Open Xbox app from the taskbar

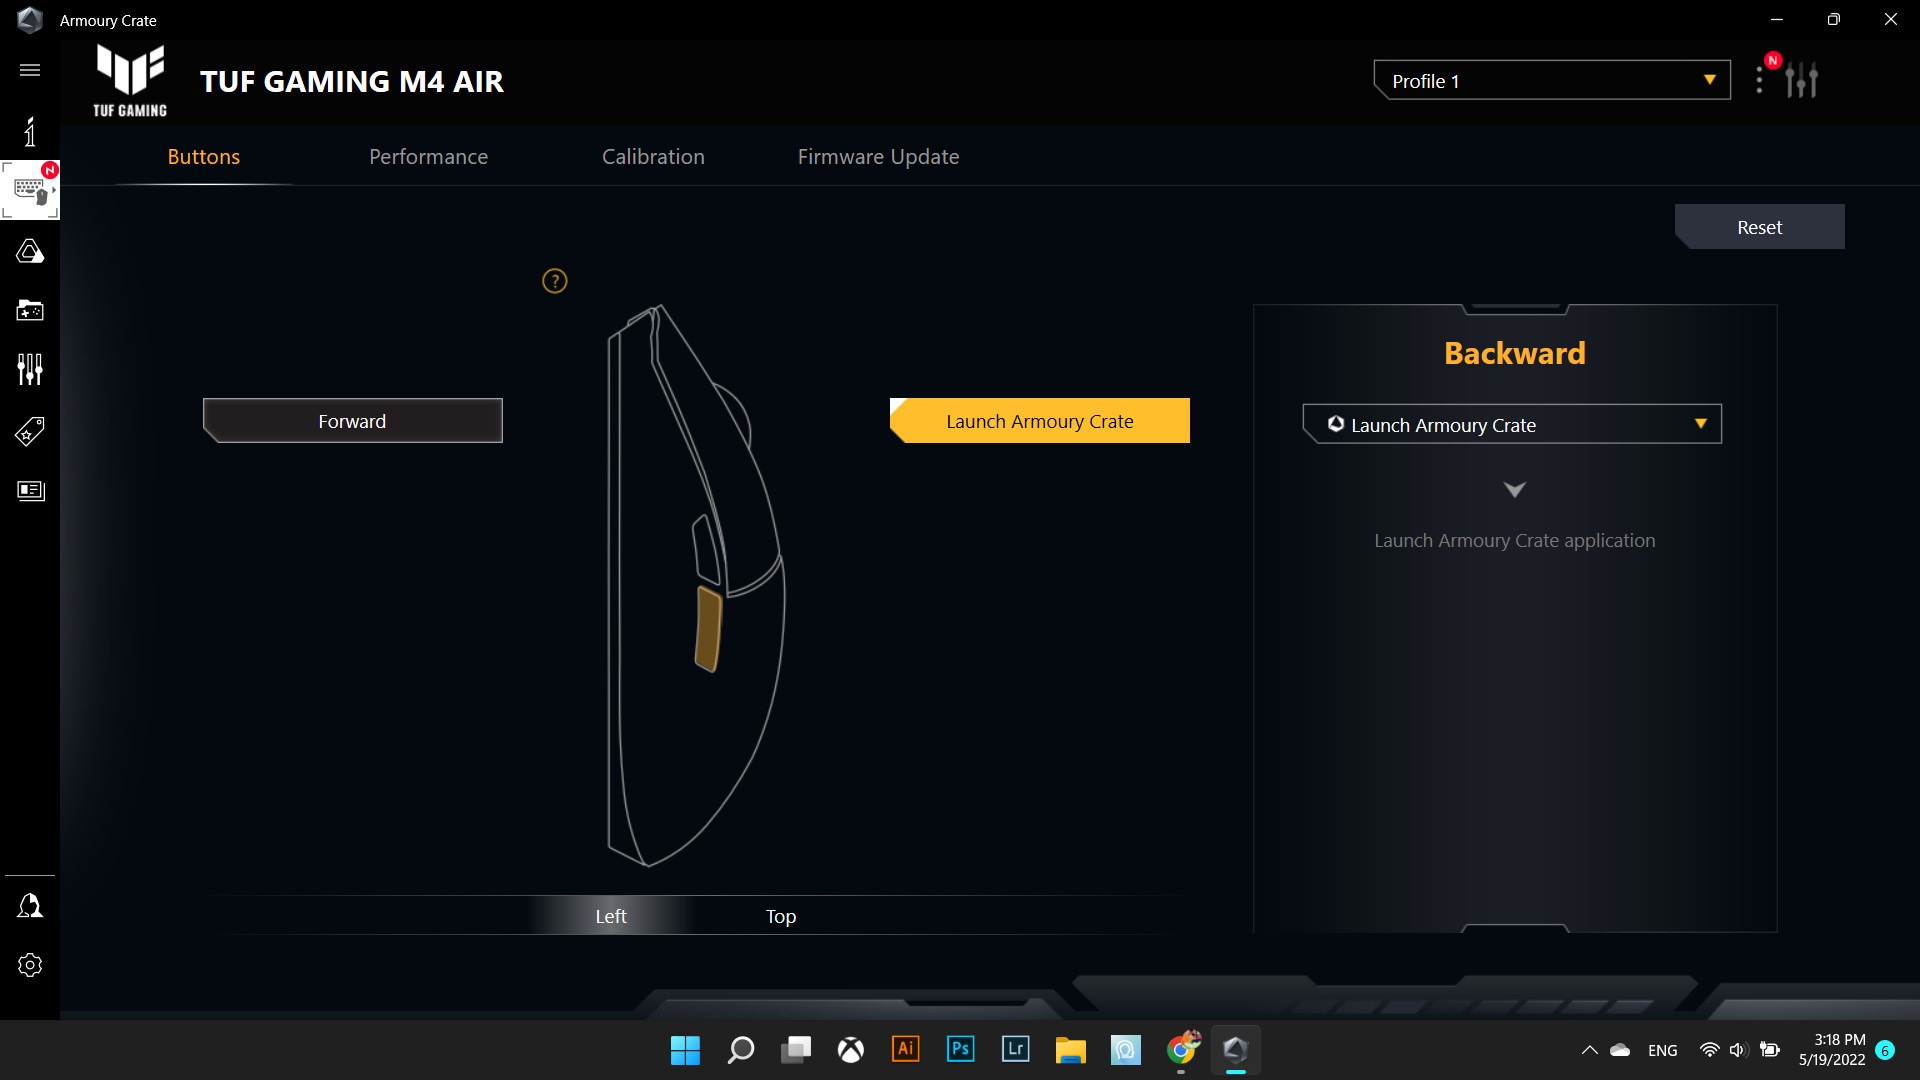[851, 1050]
